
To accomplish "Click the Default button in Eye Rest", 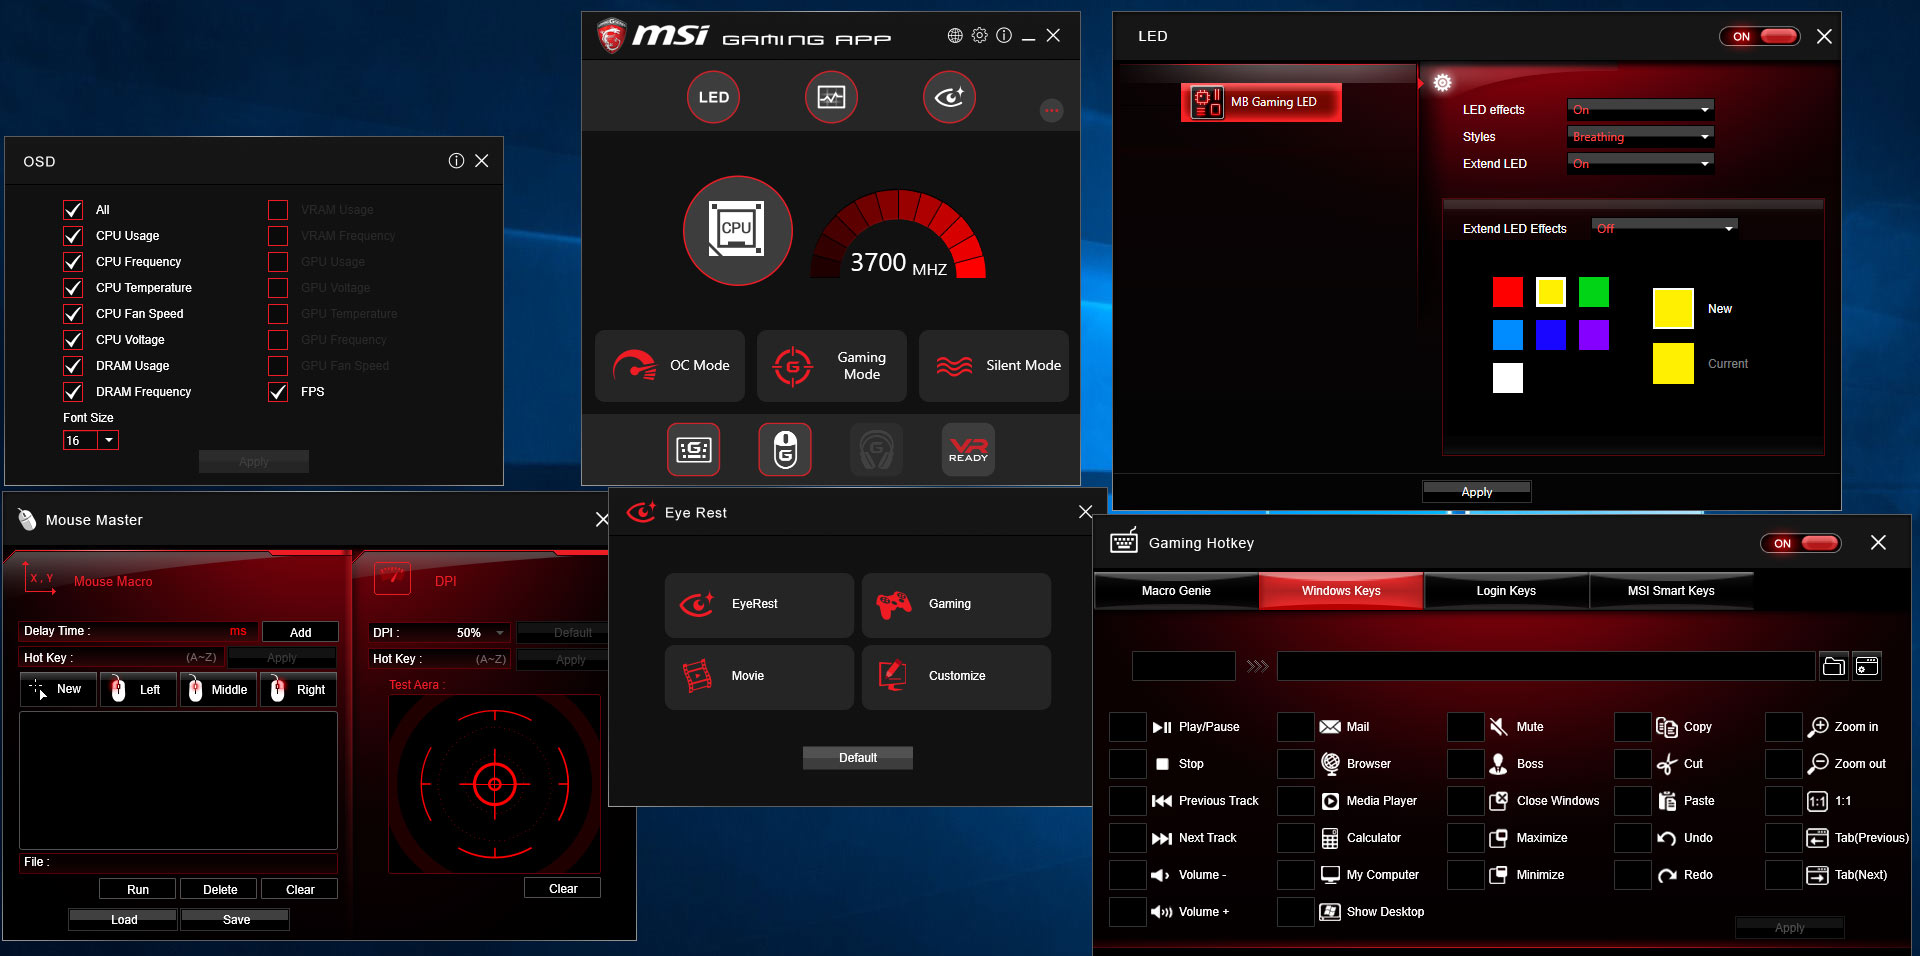I will 858,758.
